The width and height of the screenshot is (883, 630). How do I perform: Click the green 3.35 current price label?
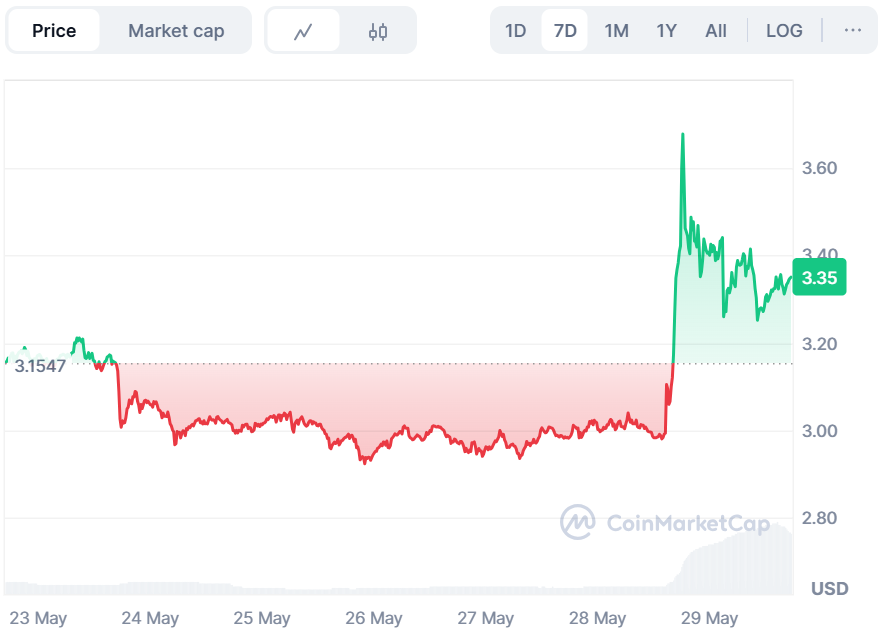(x=820, y=278)
